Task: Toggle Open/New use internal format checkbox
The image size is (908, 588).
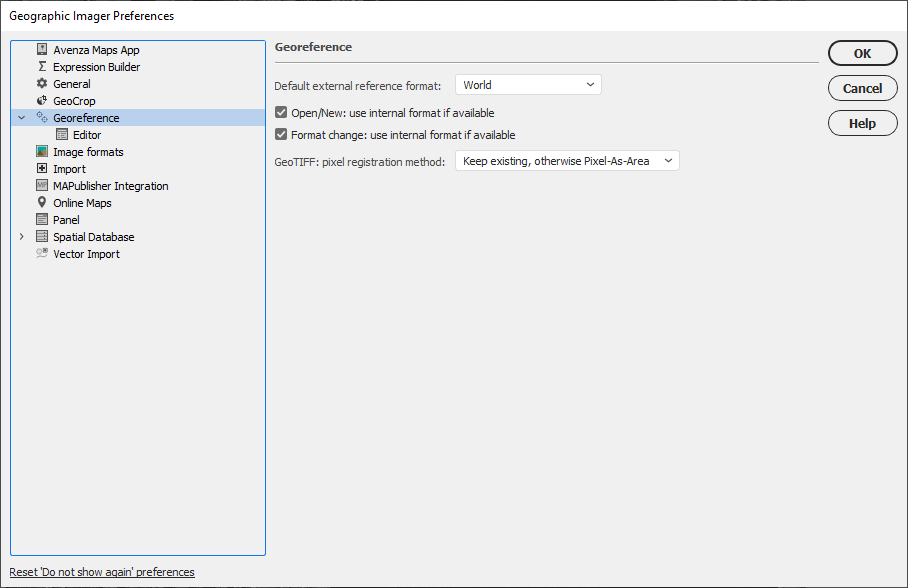Action: (x=281, y=112)
